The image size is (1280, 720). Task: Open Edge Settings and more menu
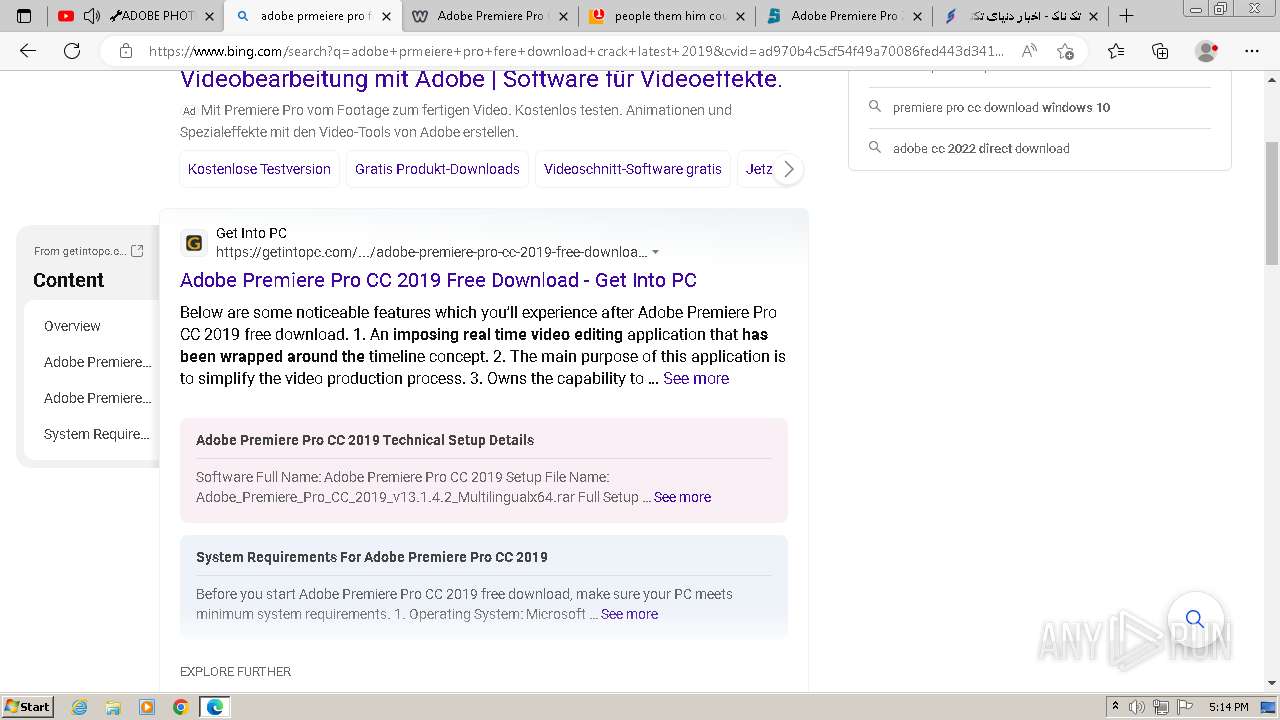coord(1252,51)
